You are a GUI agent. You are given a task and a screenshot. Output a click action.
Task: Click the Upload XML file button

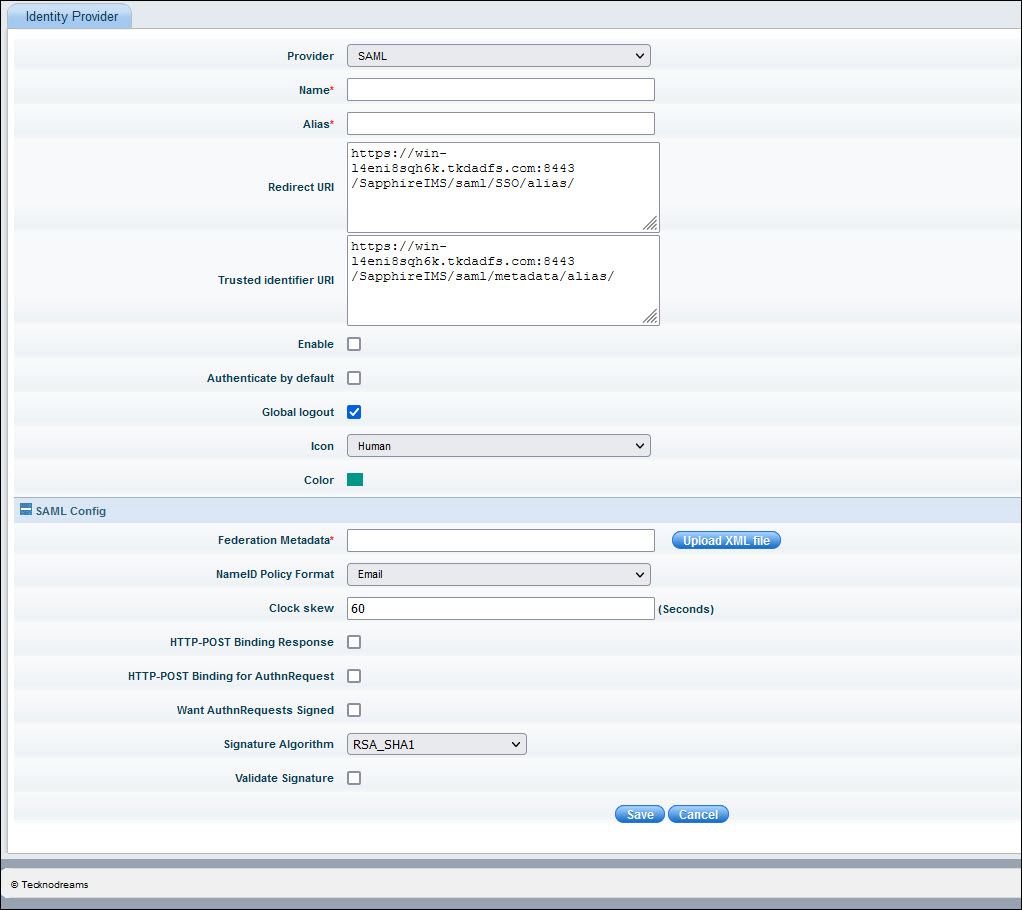[x=726, y=540]
